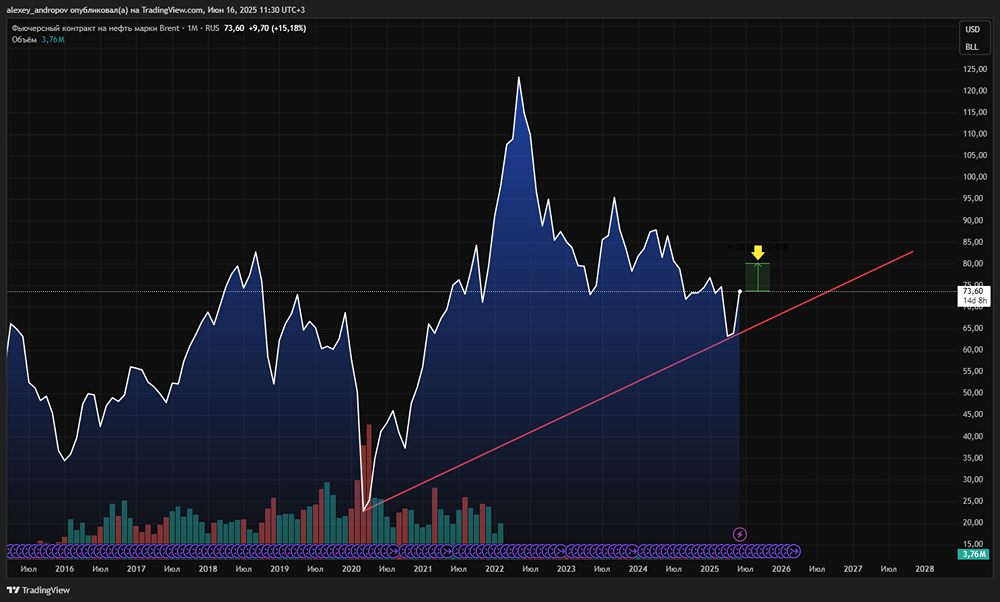Click the 60,00 price axis label

click(x=974, y=349)
